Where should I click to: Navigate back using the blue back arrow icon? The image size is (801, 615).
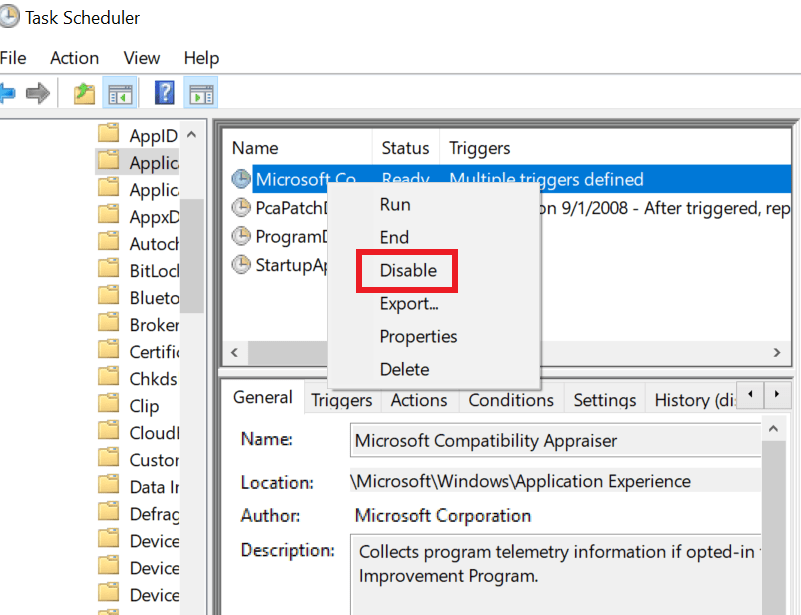[x=11, y=92]
